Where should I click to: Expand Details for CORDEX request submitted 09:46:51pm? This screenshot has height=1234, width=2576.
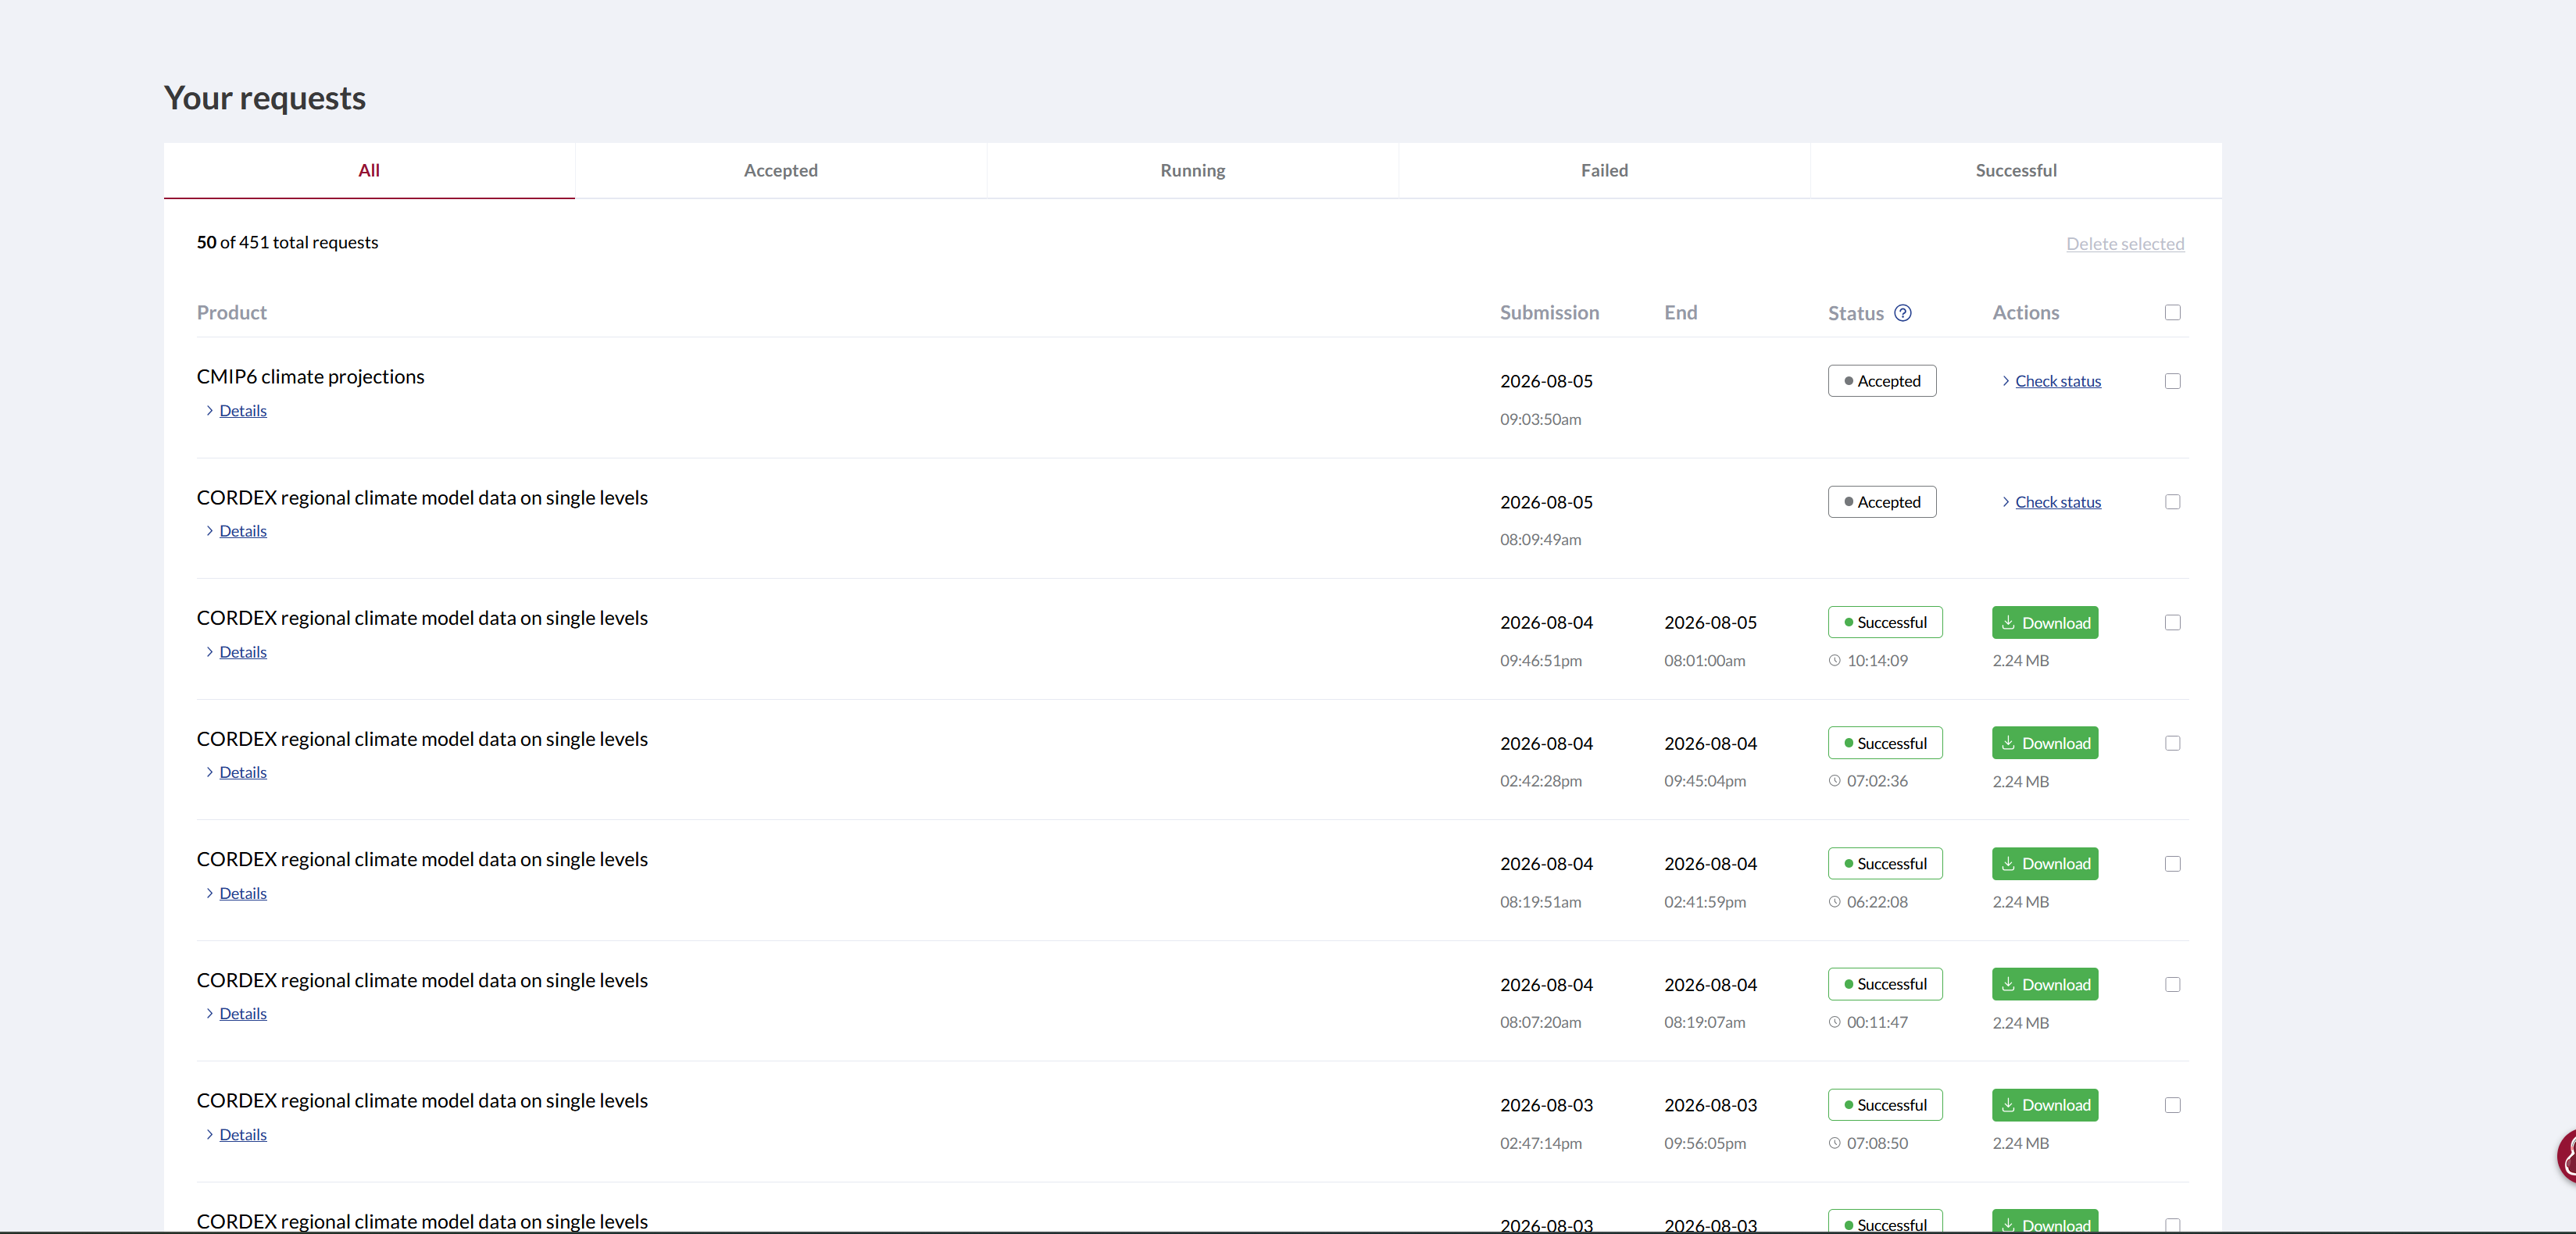[243, 652]
